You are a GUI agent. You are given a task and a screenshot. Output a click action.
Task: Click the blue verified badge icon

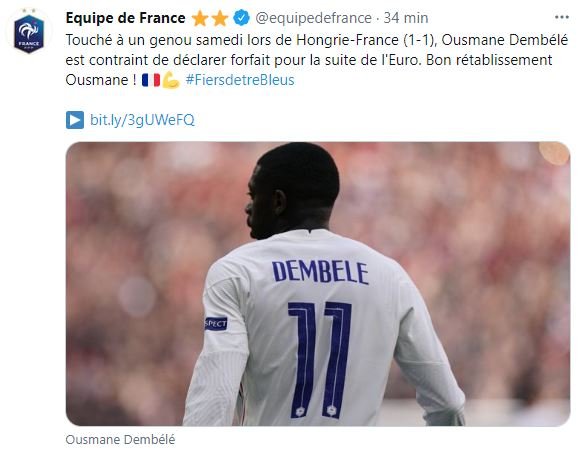point(241,18)
